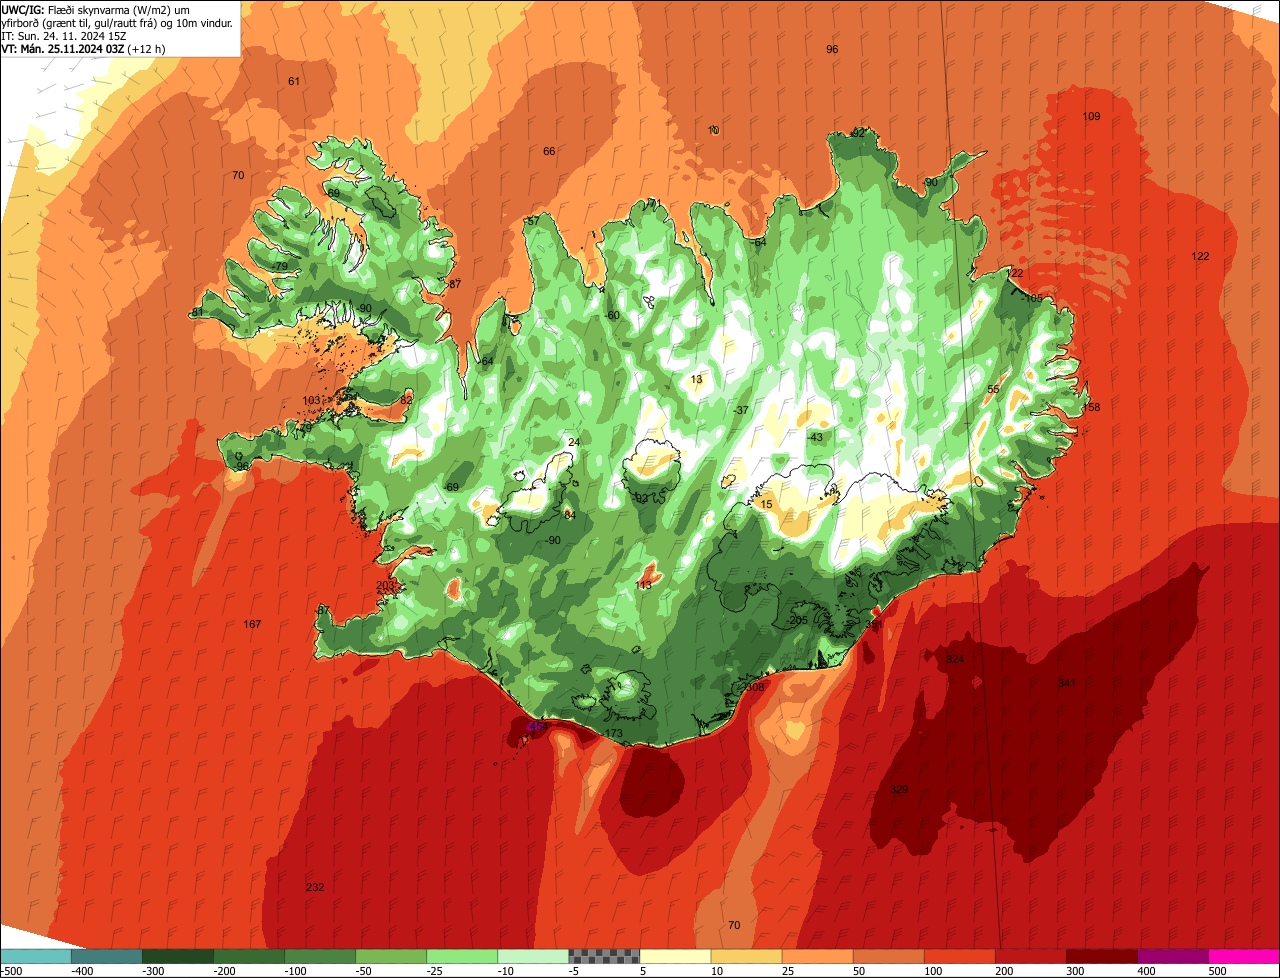The height and width of the screenshot is (978, 1280).
Task: Click the flux value 341 in the southeast sea
Action: [x=1066, y=683]
